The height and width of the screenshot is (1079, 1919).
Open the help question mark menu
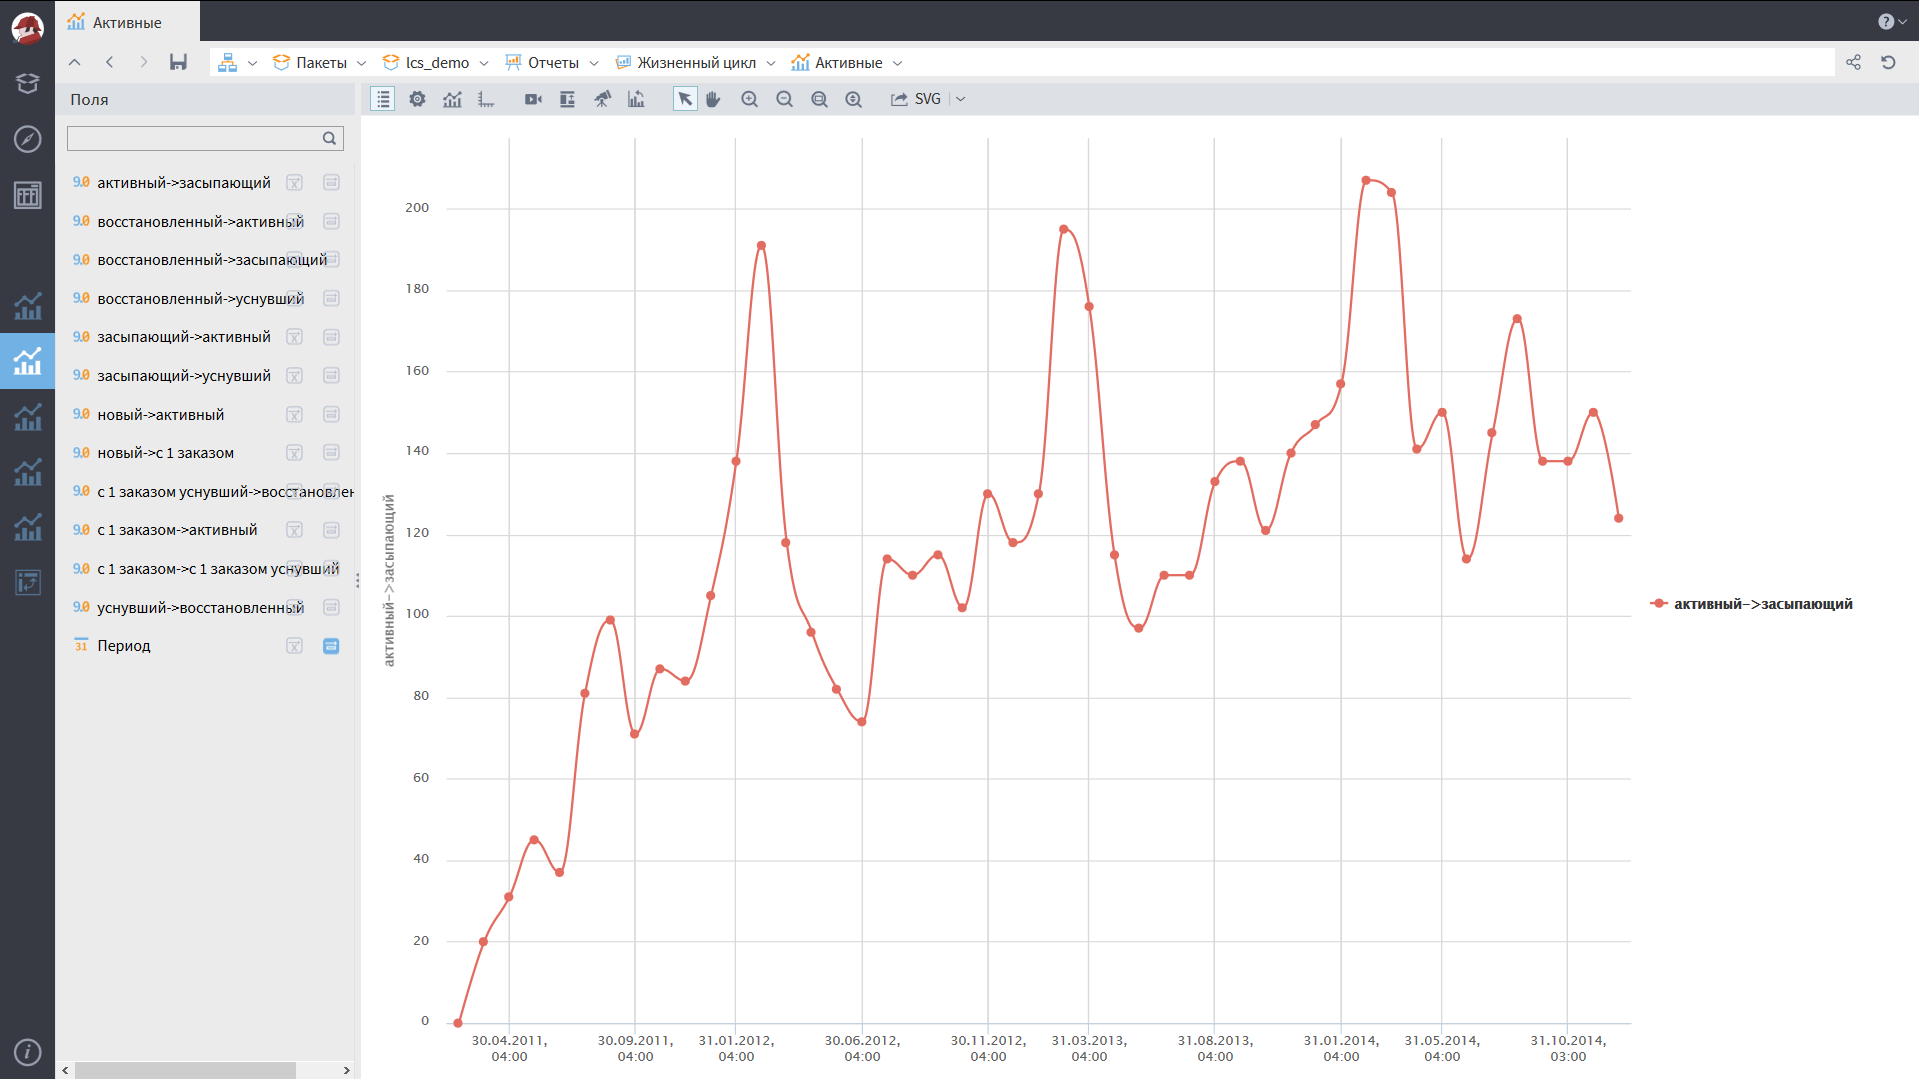[x=1891, y=21]
